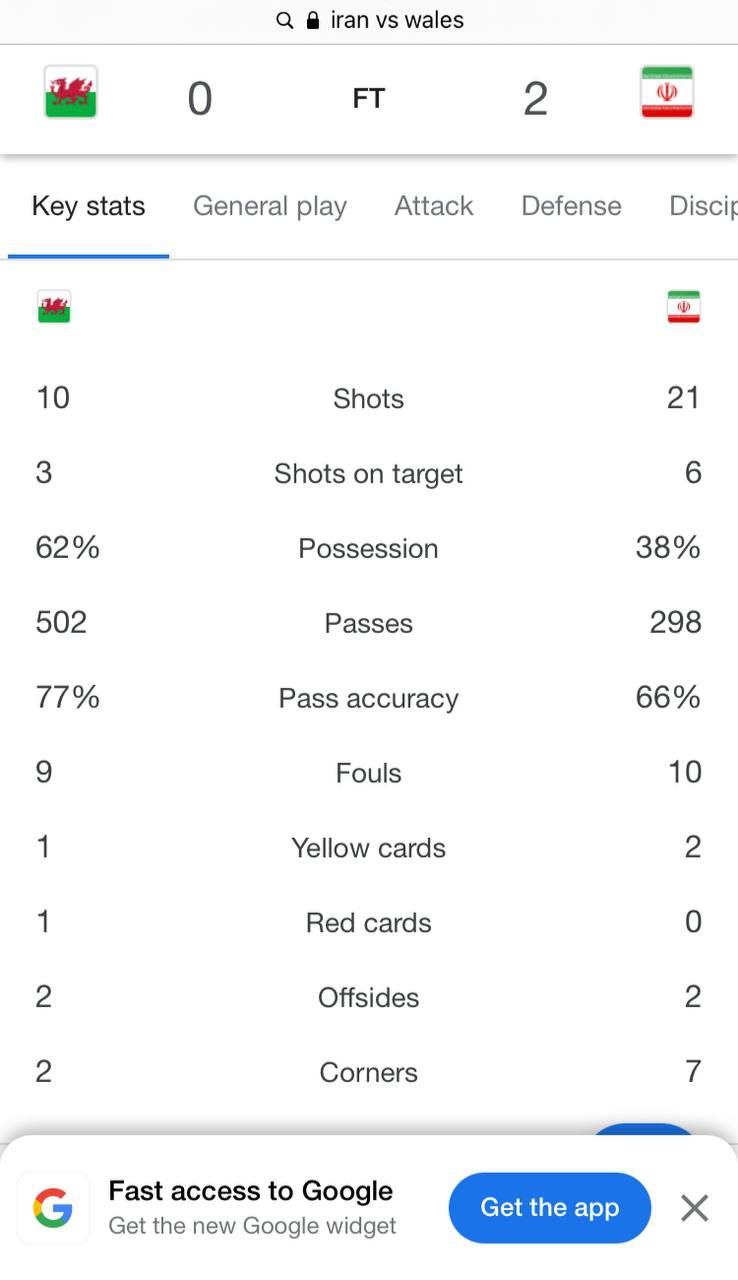
Task: Tap the small Wales flag above stats
Action: coord(54,306)
